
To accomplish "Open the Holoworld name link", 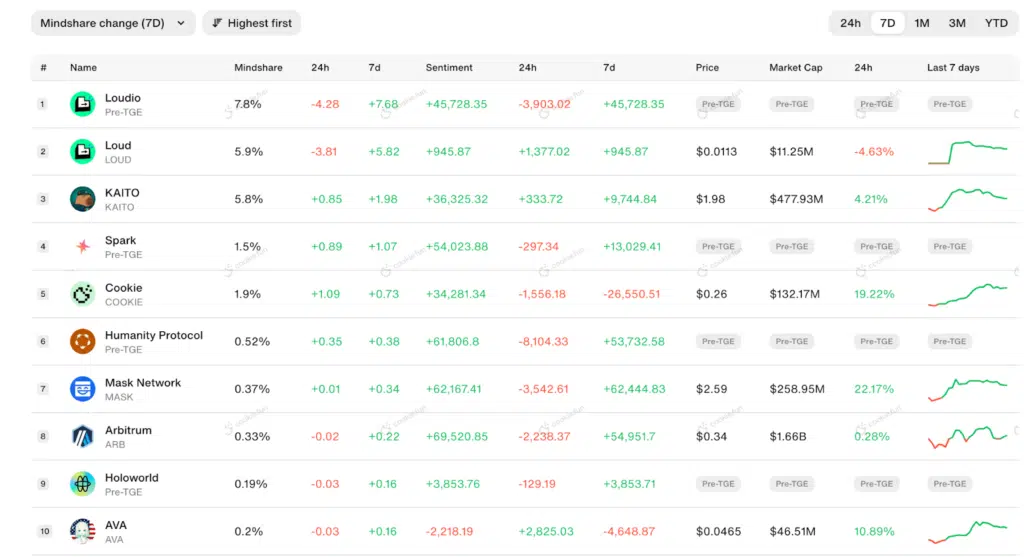I will coord(131,478).
